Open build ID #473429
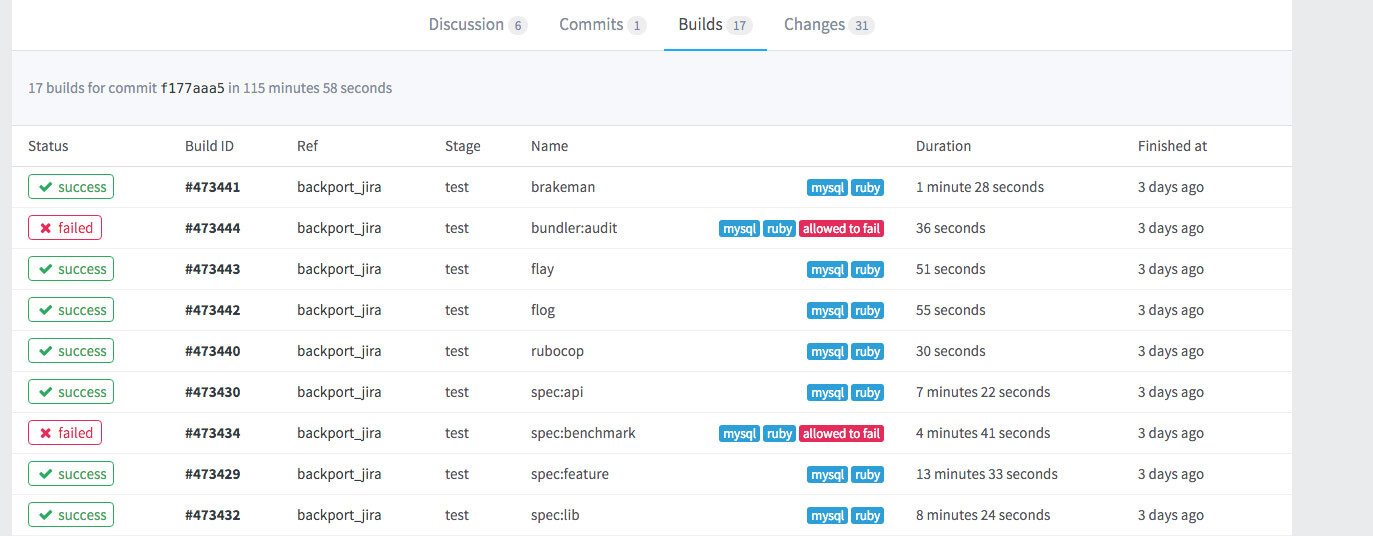1373x536 pixels. coord(212,474)
